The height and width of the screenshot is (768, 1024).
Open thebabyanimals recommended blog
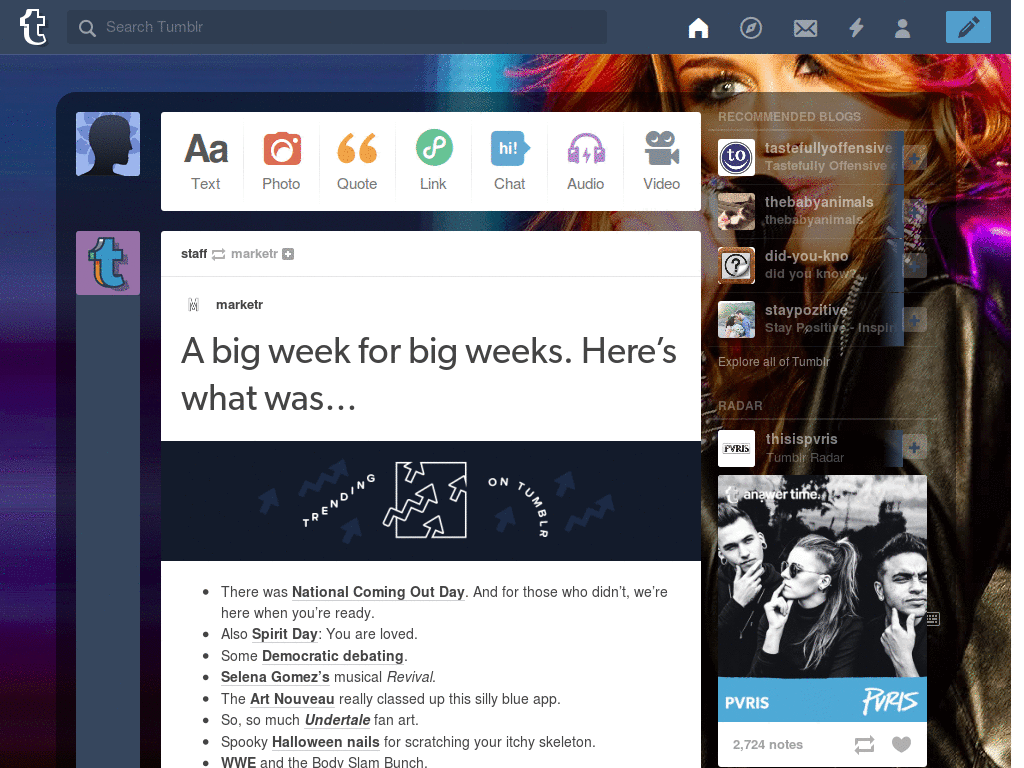pyautogui.click(x=819, y=202)
